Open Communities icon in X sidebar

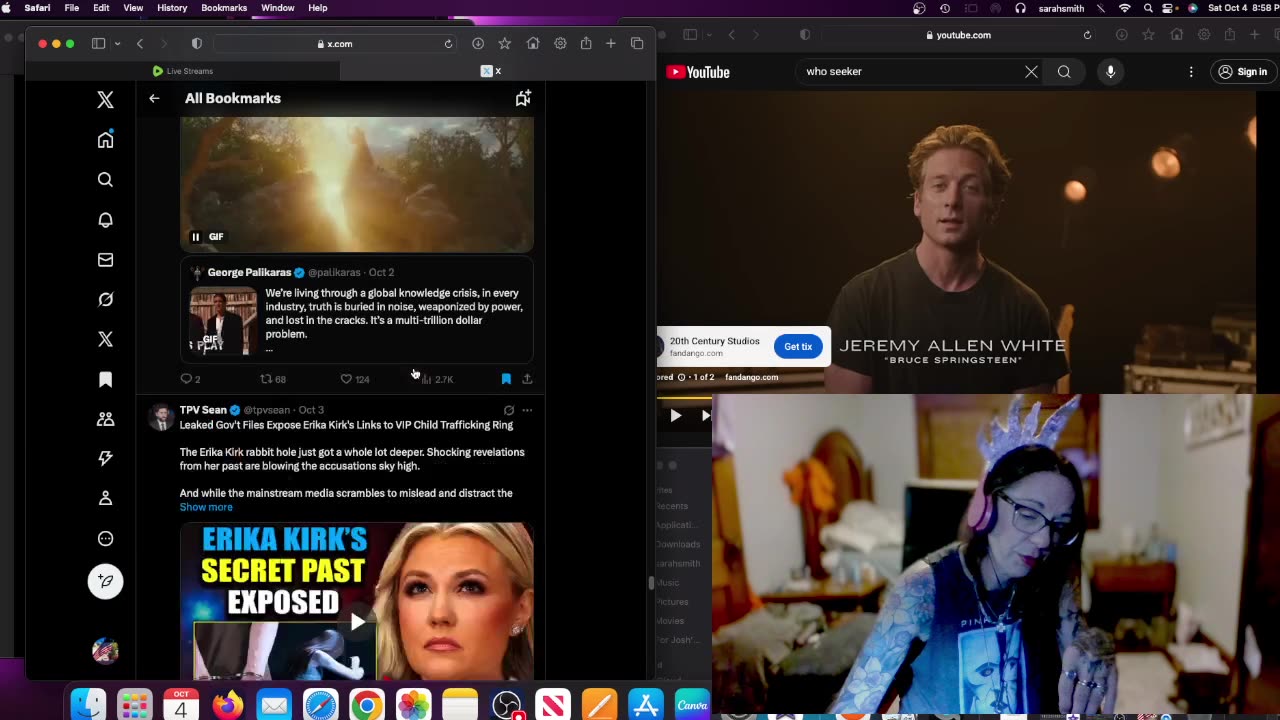tap(105, 419)
